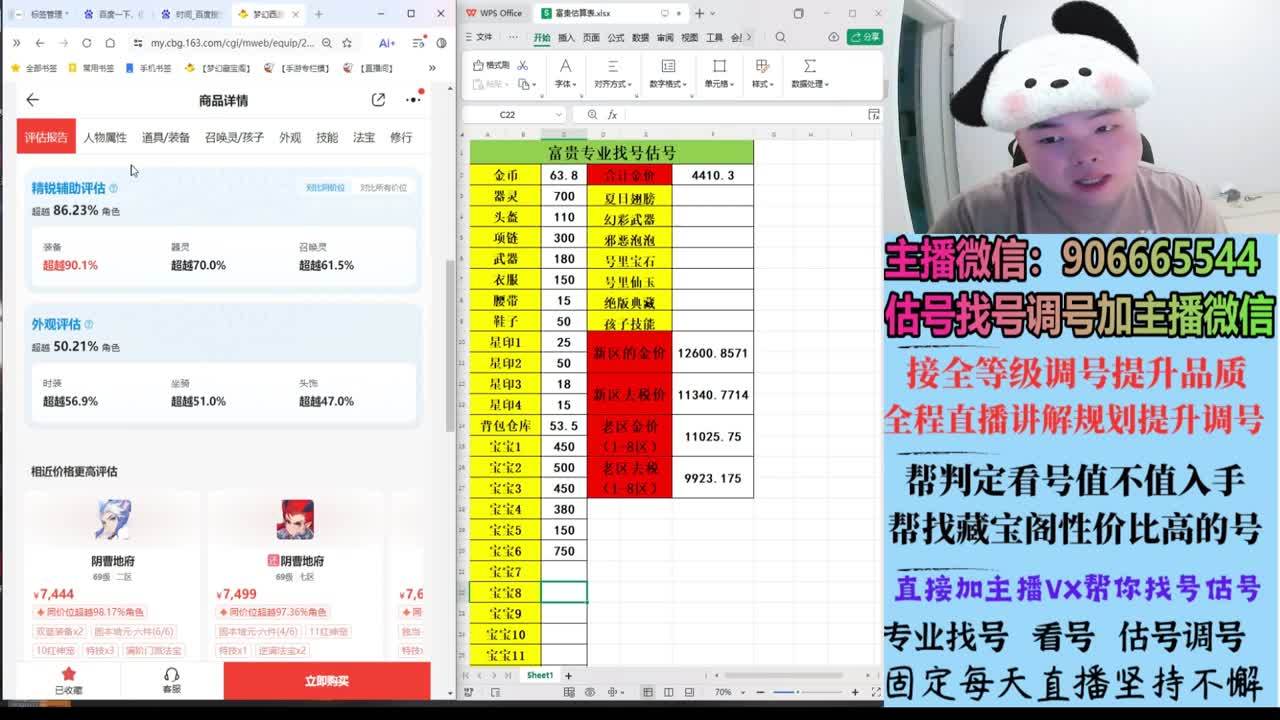Expand the 数字格式 number format dropdown
The width and height of the screenshot is (1280, 720).
[668, 85]
